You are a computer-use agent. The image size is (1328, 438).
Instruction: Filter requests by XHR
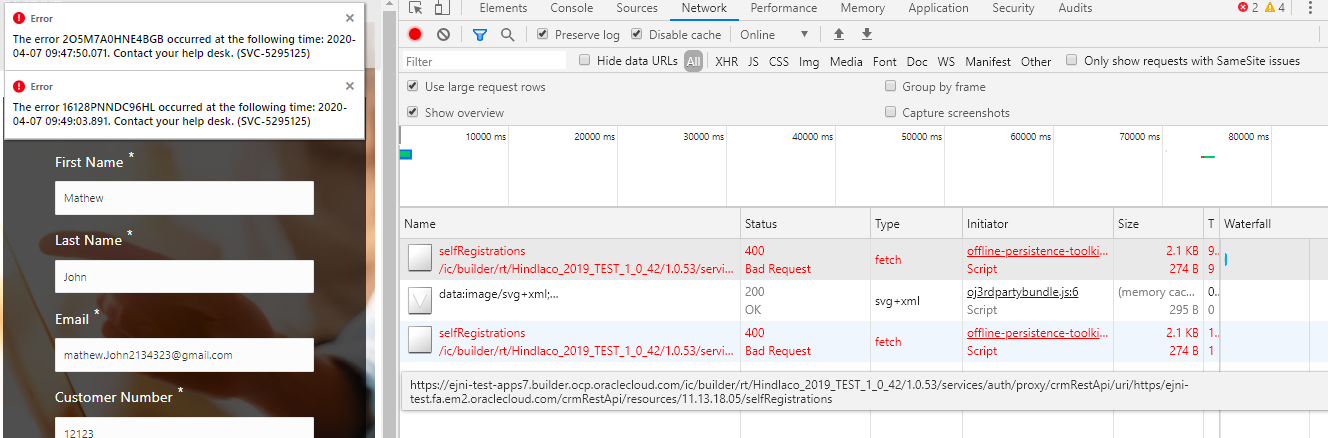click(x=727, y=61)
